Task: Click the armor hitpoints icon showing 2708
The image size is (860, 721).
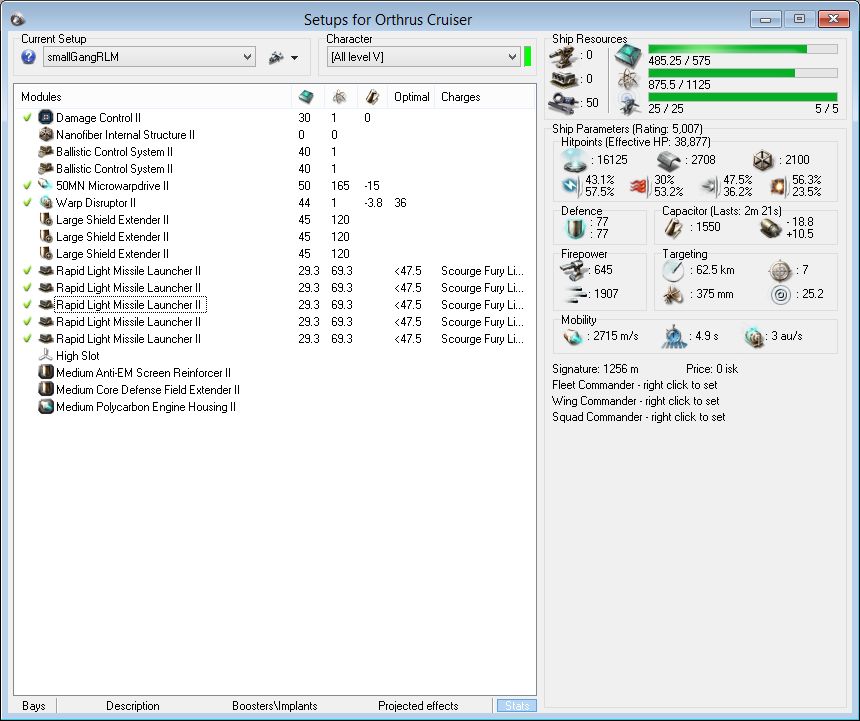Action: [x=669, y=160]
